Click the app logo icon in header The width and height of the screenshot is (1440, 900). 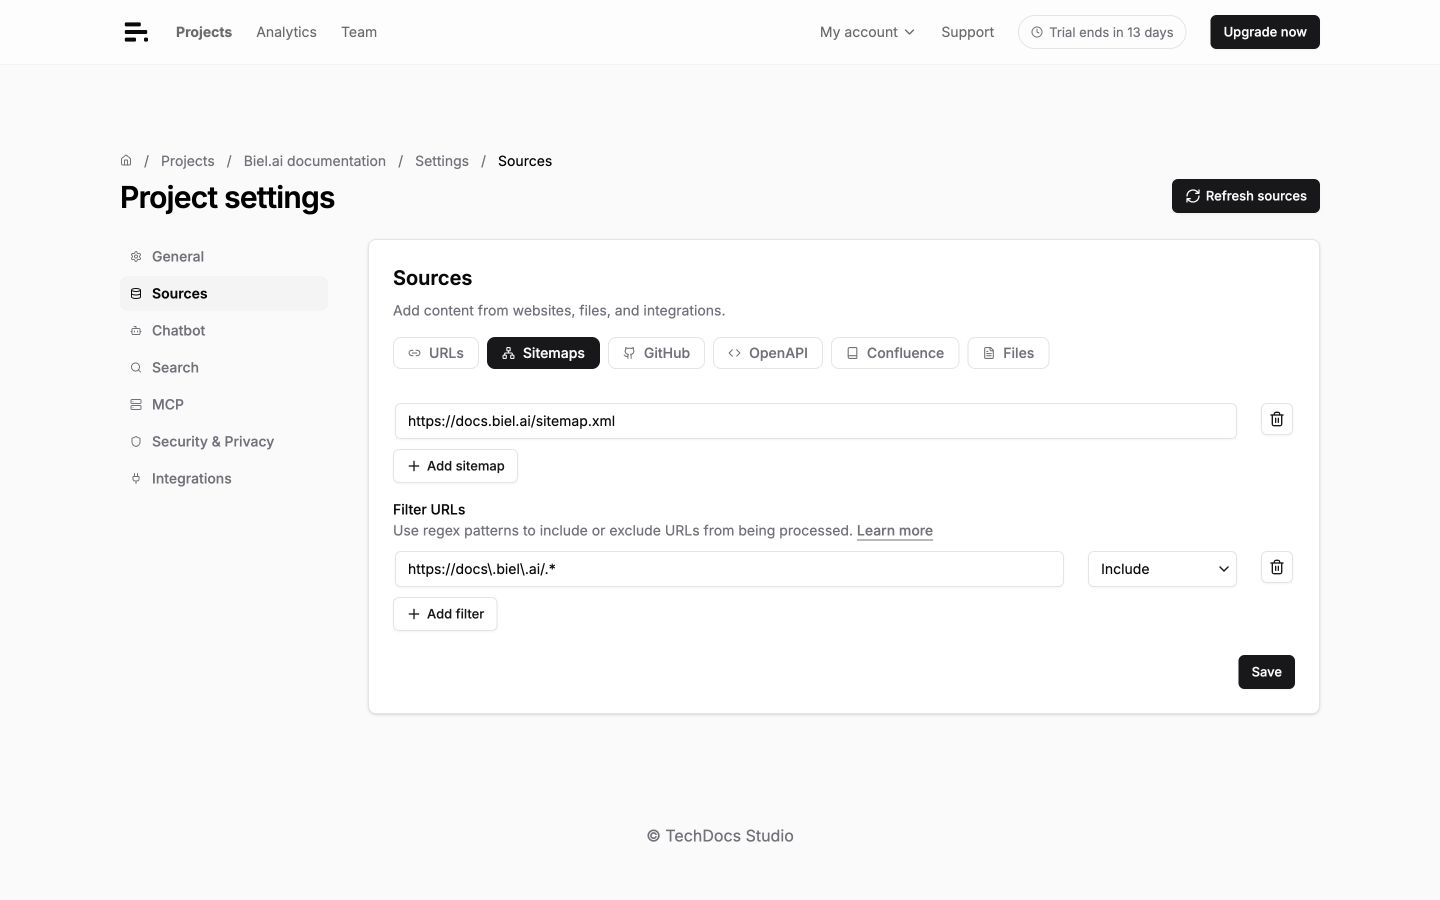[136, 32]
